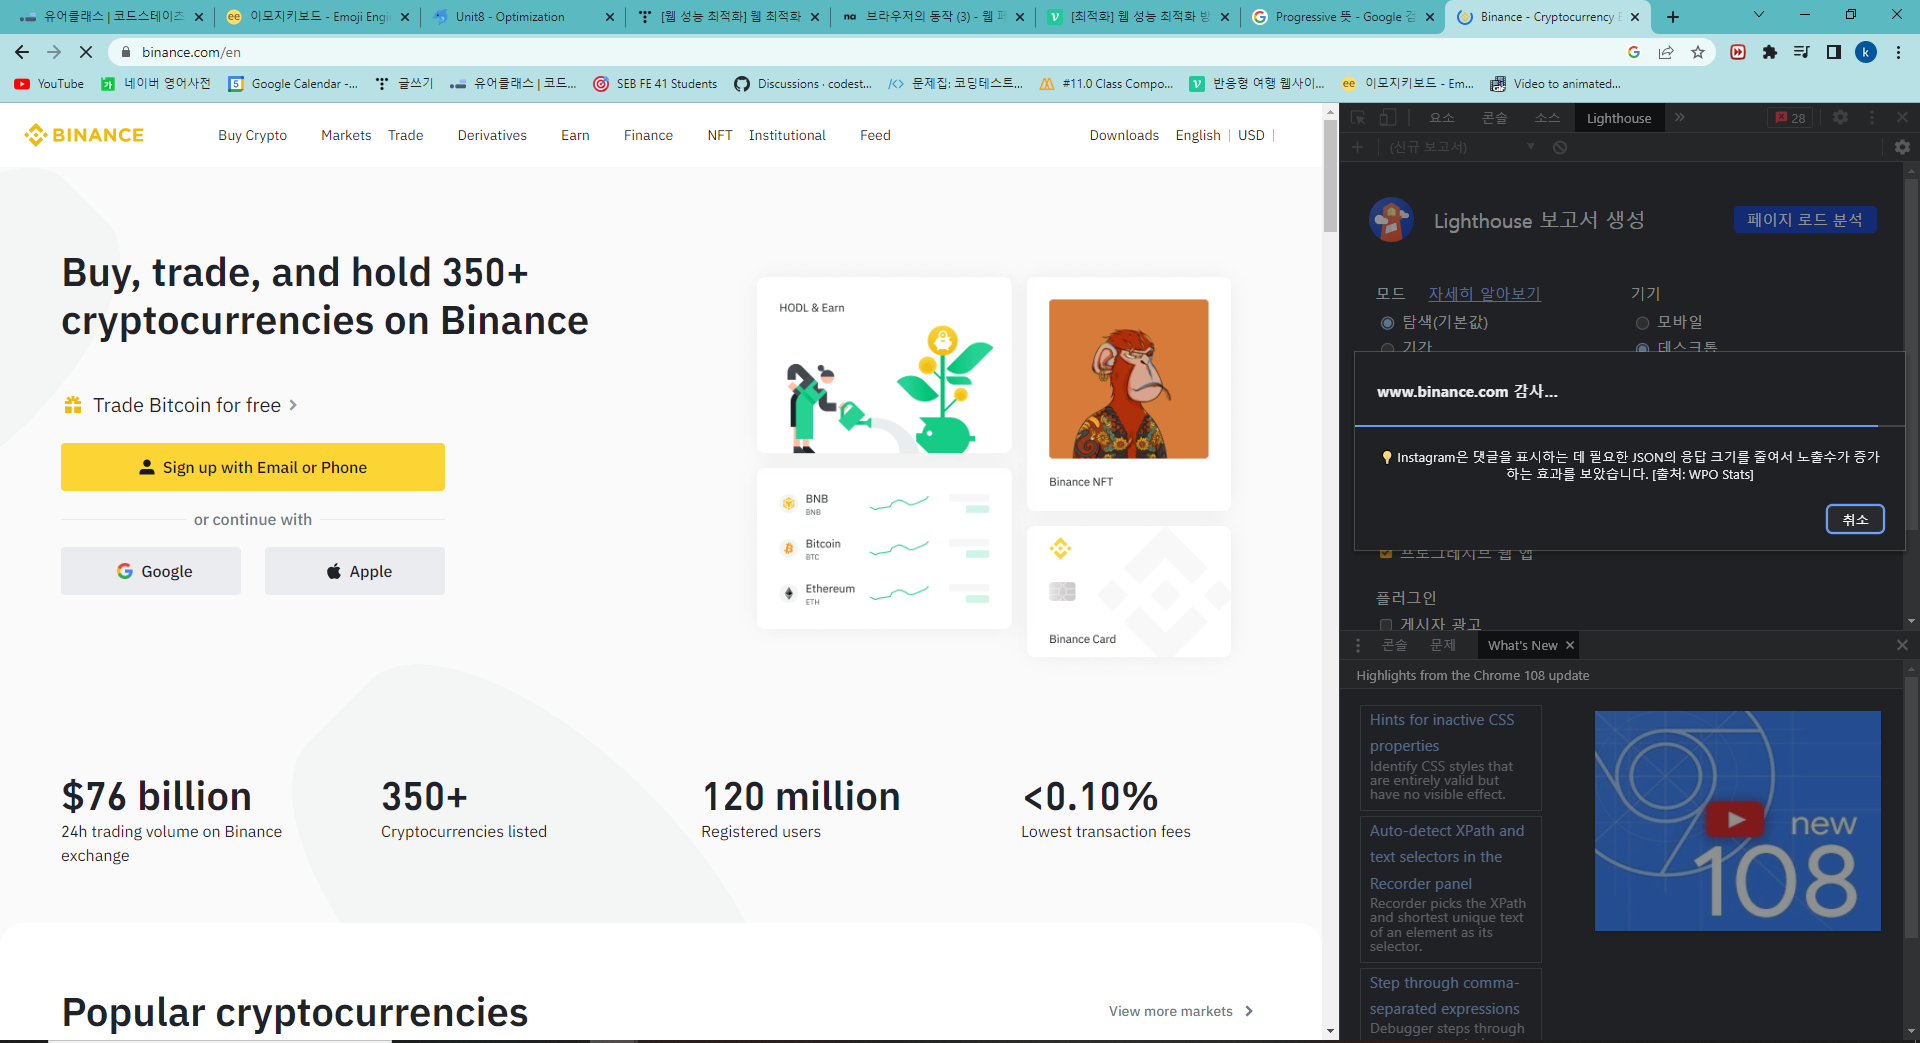Select the 탐색(기본값) mode radio button
The height and width of the screenshot is (1043, 1920).
pos(1387,322)
